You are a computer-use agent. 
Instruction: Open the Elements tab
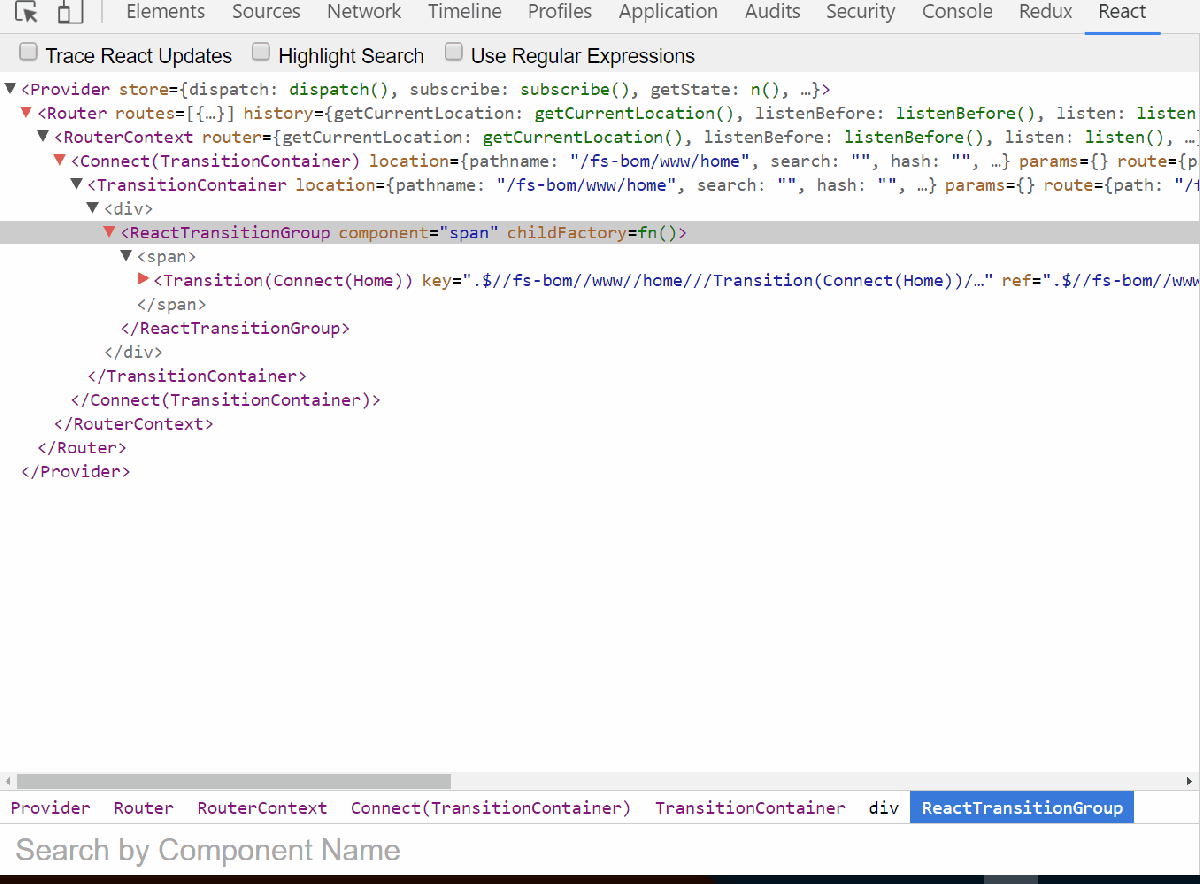point(166,12)
